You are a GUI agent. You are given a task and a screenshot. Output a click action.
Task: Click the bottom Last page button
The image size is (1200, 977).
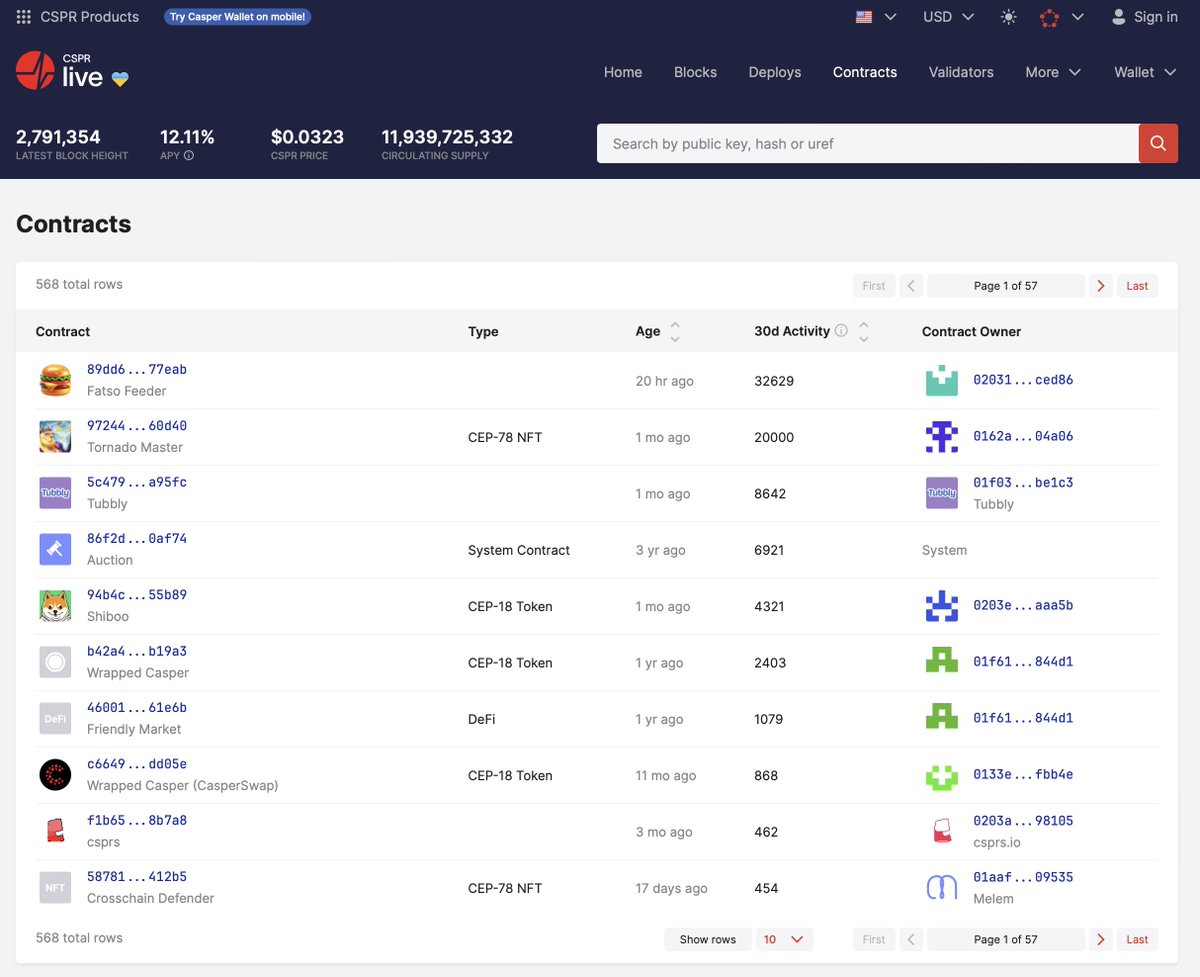coord(1137,939)
